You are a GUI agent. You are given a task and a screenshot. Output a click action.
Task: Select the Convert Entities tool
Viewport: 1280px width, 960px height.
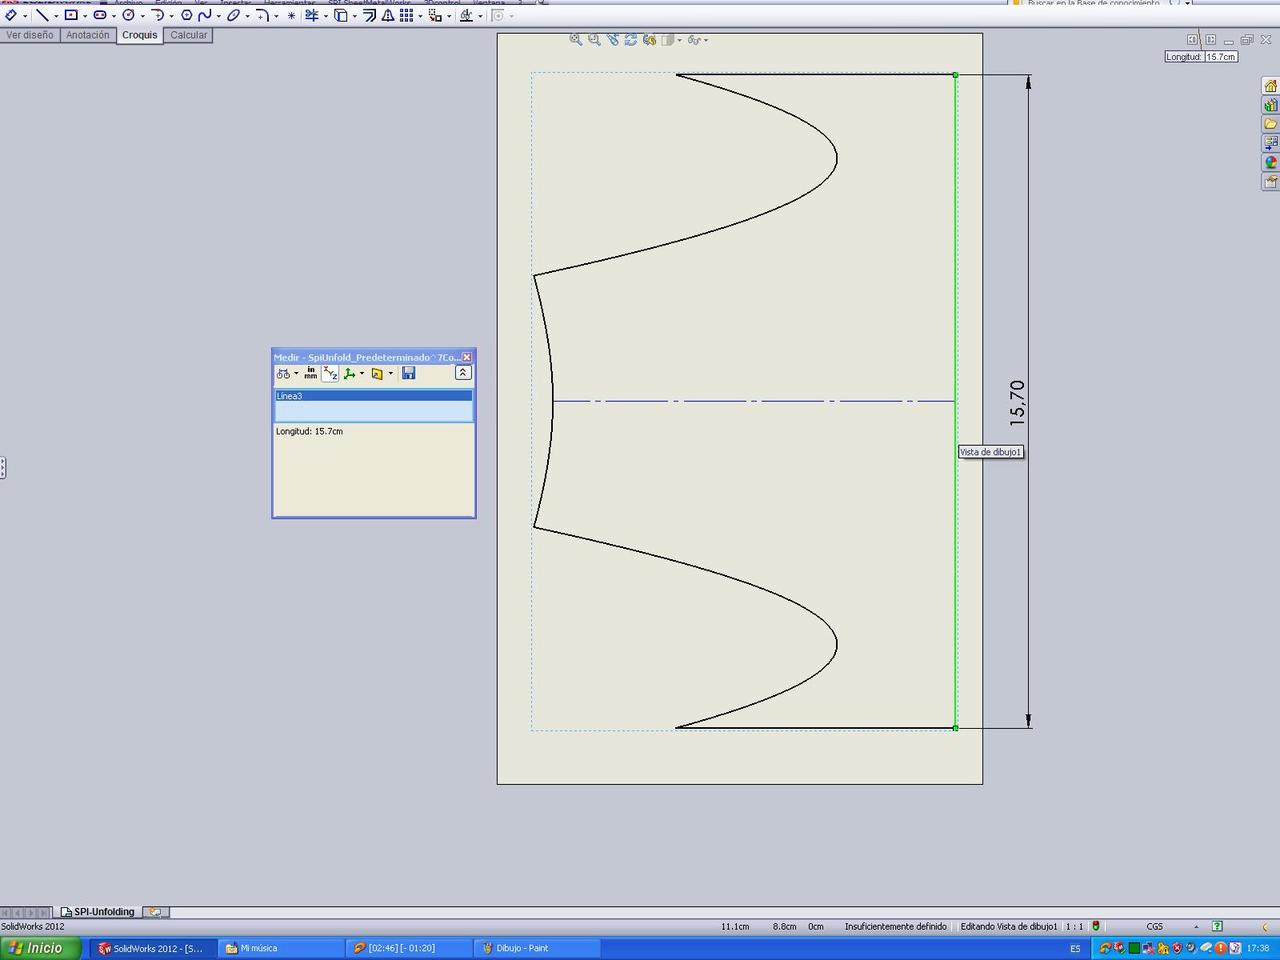341,15
